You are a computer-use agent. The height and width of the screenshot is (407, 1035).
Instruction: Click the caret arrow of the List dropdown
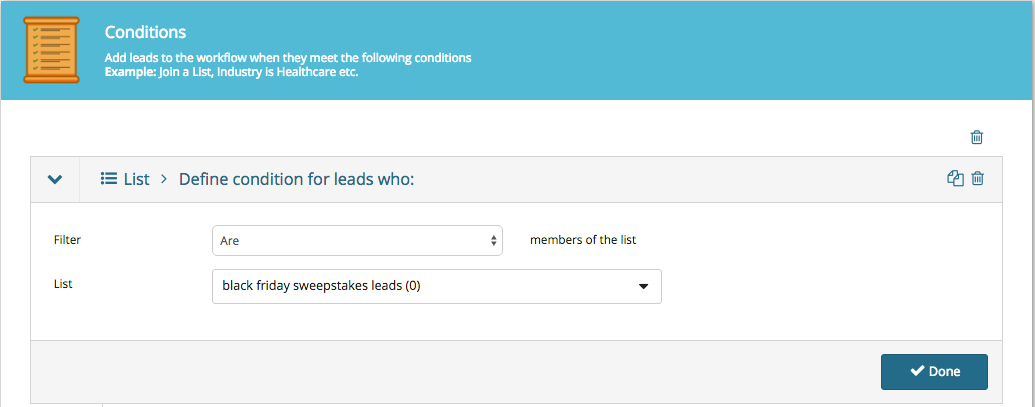(x=643, y=286)
